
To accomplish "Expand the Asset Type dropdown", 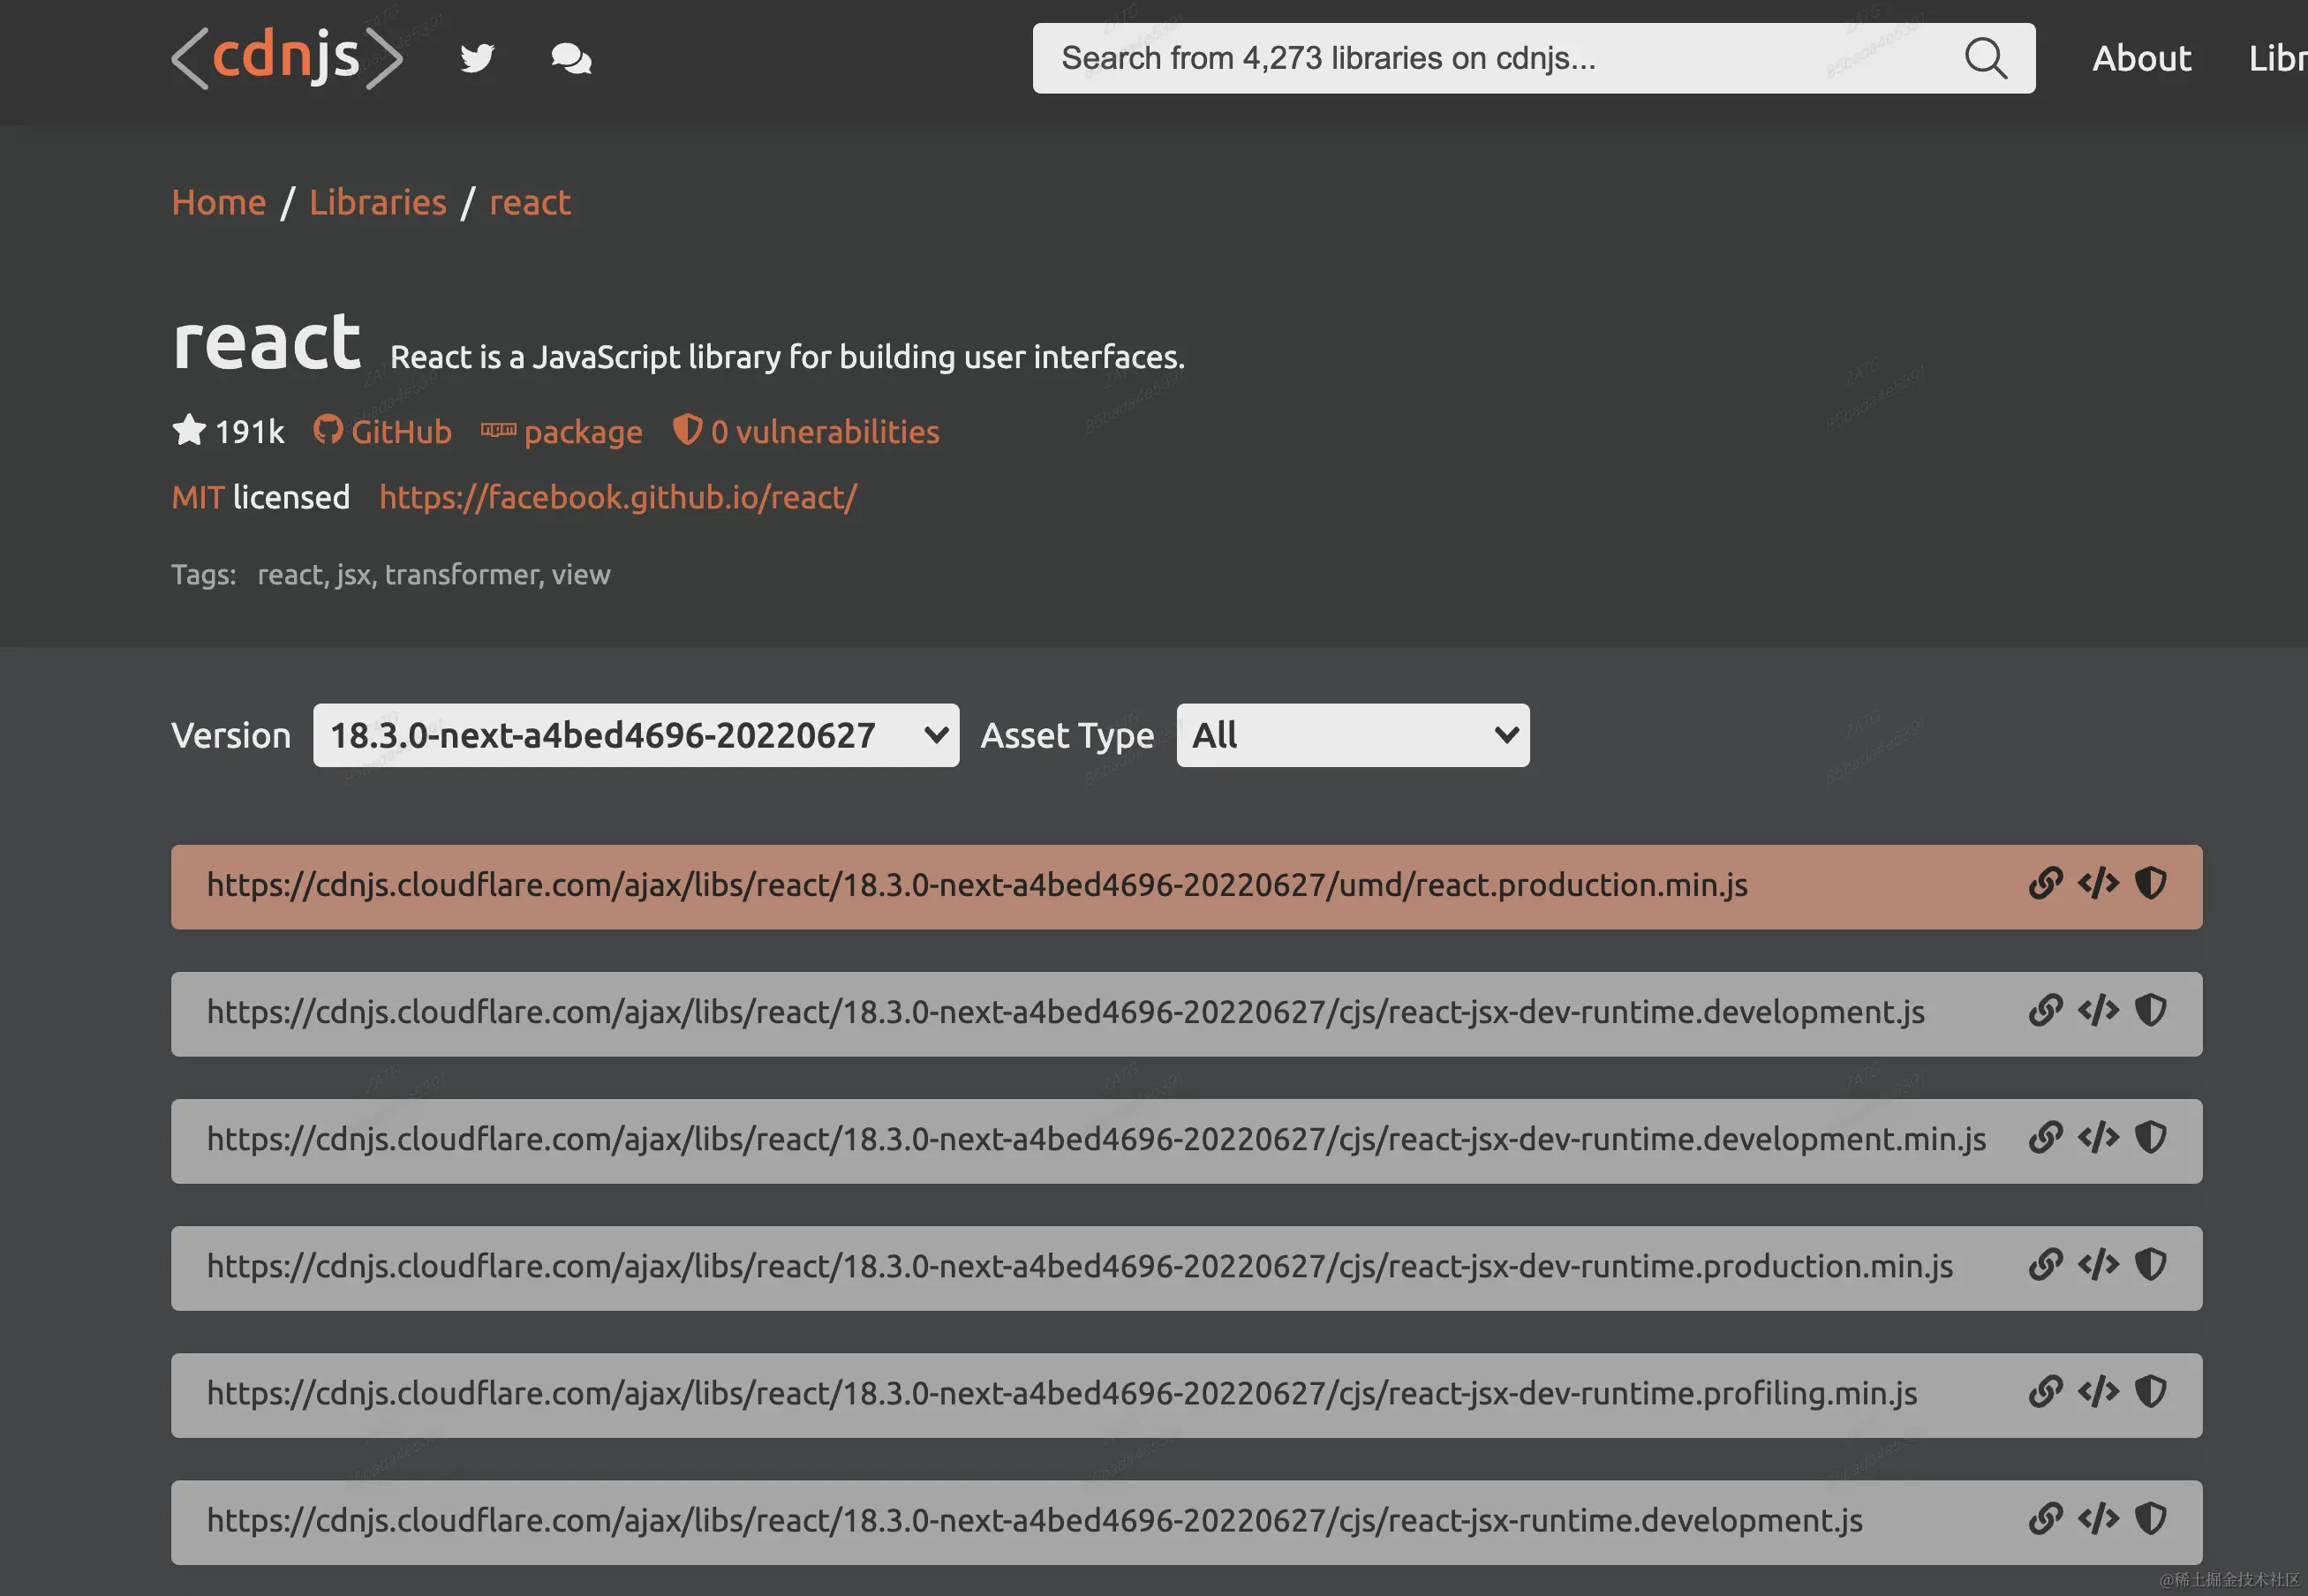I will coord(1352,735).
